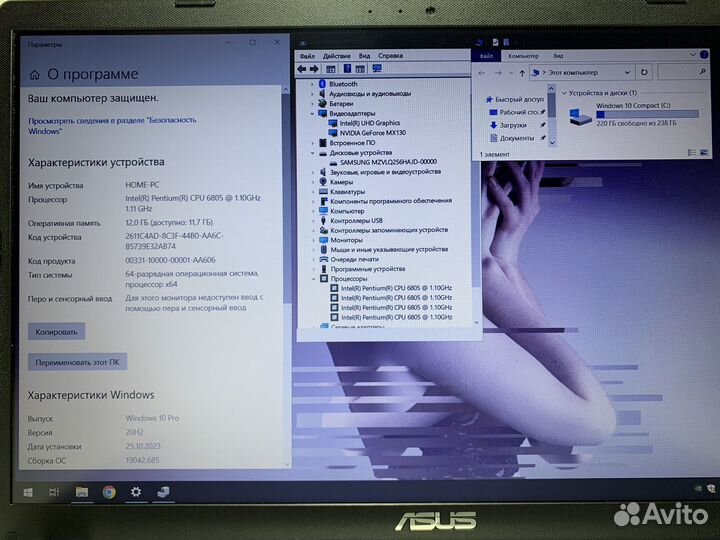Expand Аудиовходы и аудиовыходы category
Image resolution: width=720 pixels, height=540 pixels.
tap(312, 94)
